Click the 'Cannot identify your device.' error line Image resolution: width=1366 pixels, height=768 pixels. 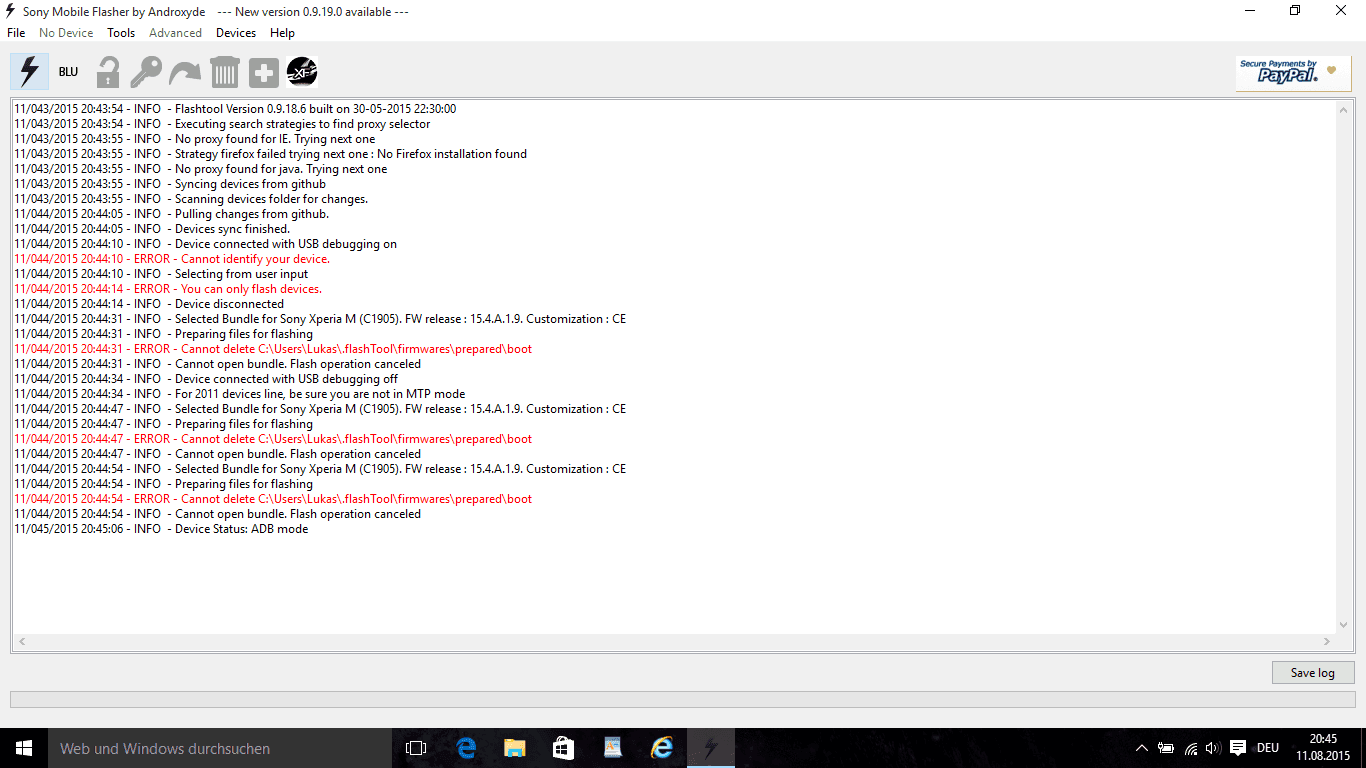(172, 259)
